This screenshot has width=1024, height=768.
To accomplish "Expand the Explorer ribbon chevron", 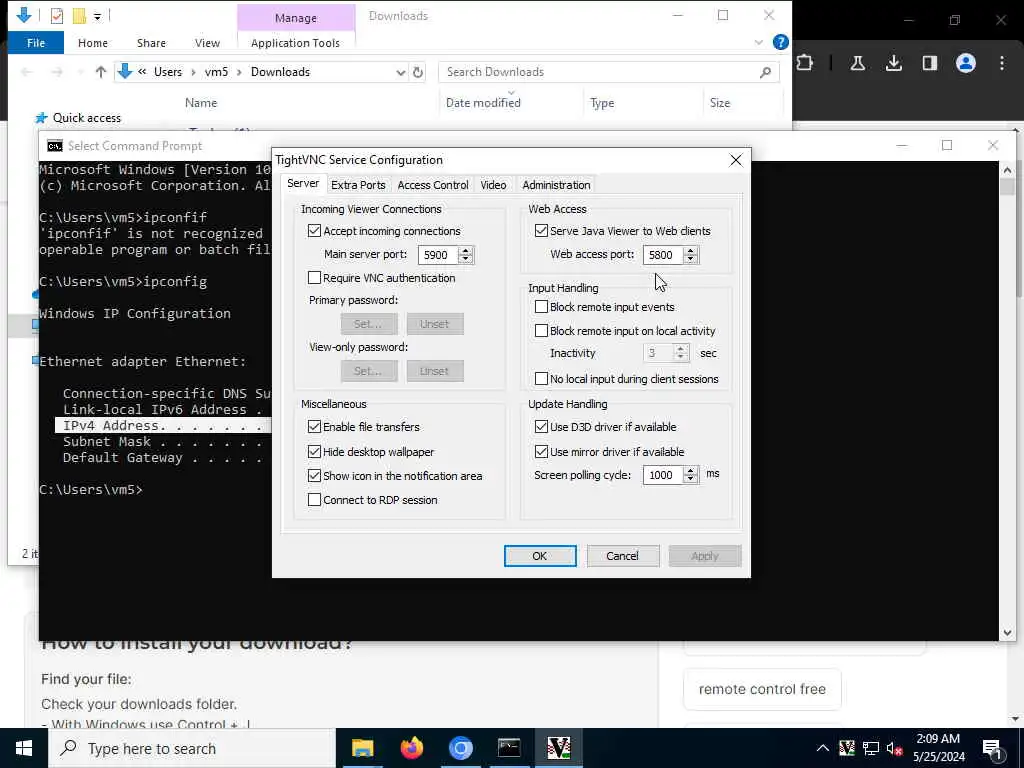I will point(759,42).
